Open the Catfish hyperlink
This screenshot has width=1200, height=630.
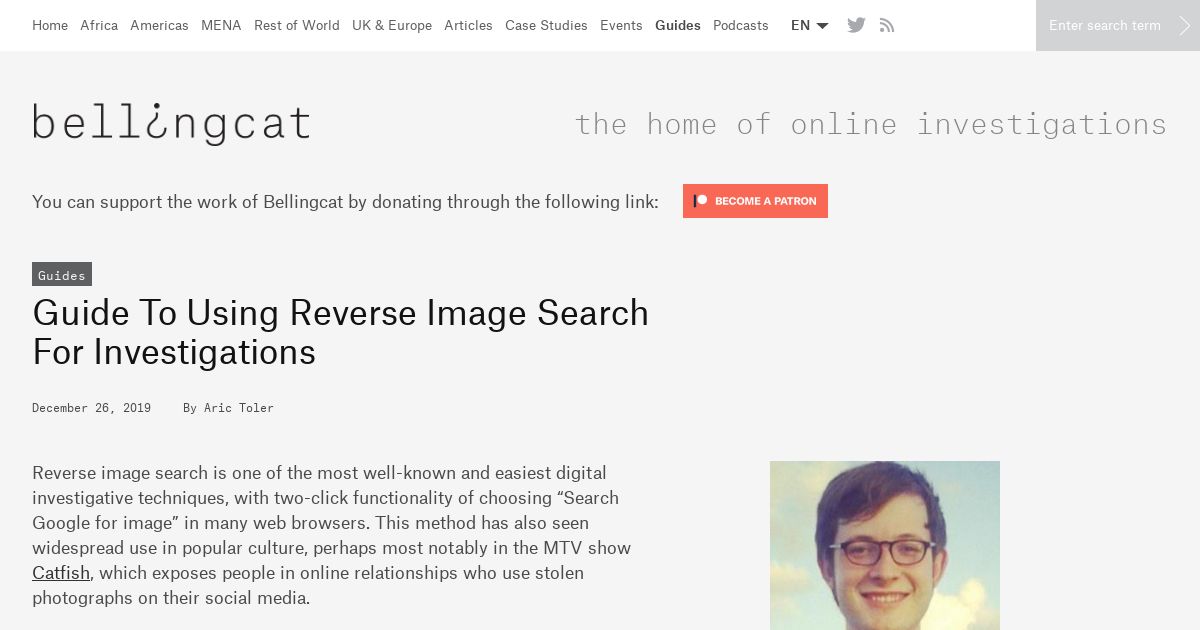click(61, 573)
